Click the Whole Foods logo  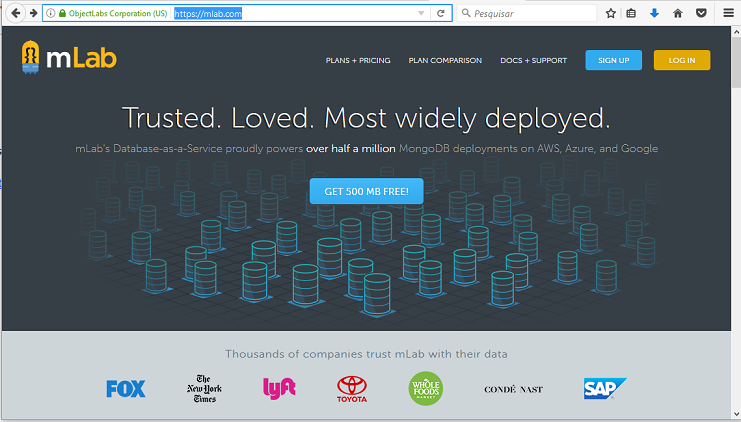(x=426, y=388)
